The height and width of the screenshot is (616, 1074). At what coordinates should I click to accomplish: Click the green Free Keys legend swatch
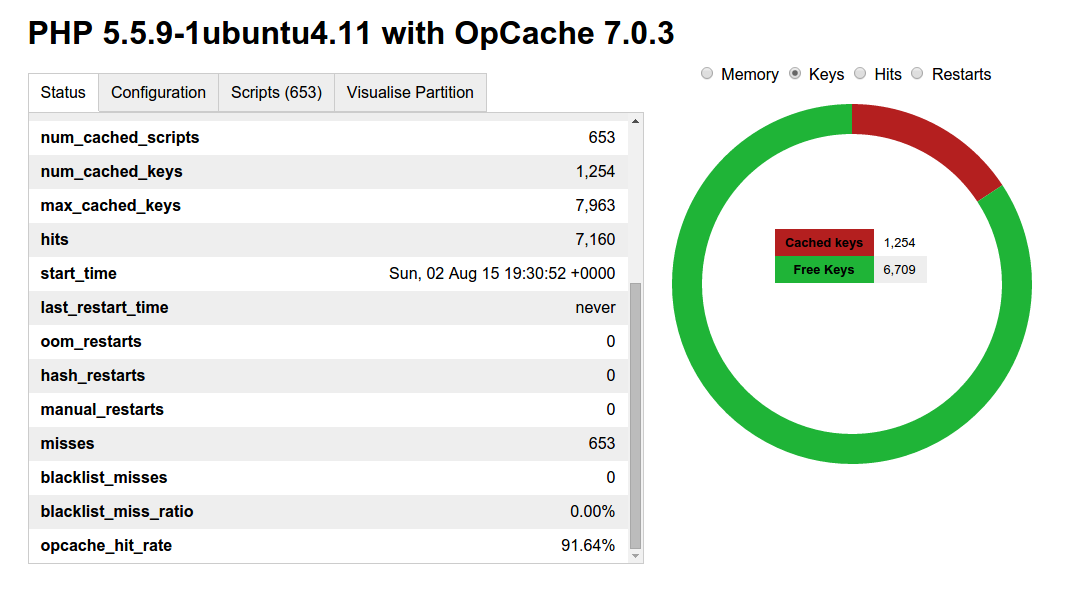click(x=824, y=269)
